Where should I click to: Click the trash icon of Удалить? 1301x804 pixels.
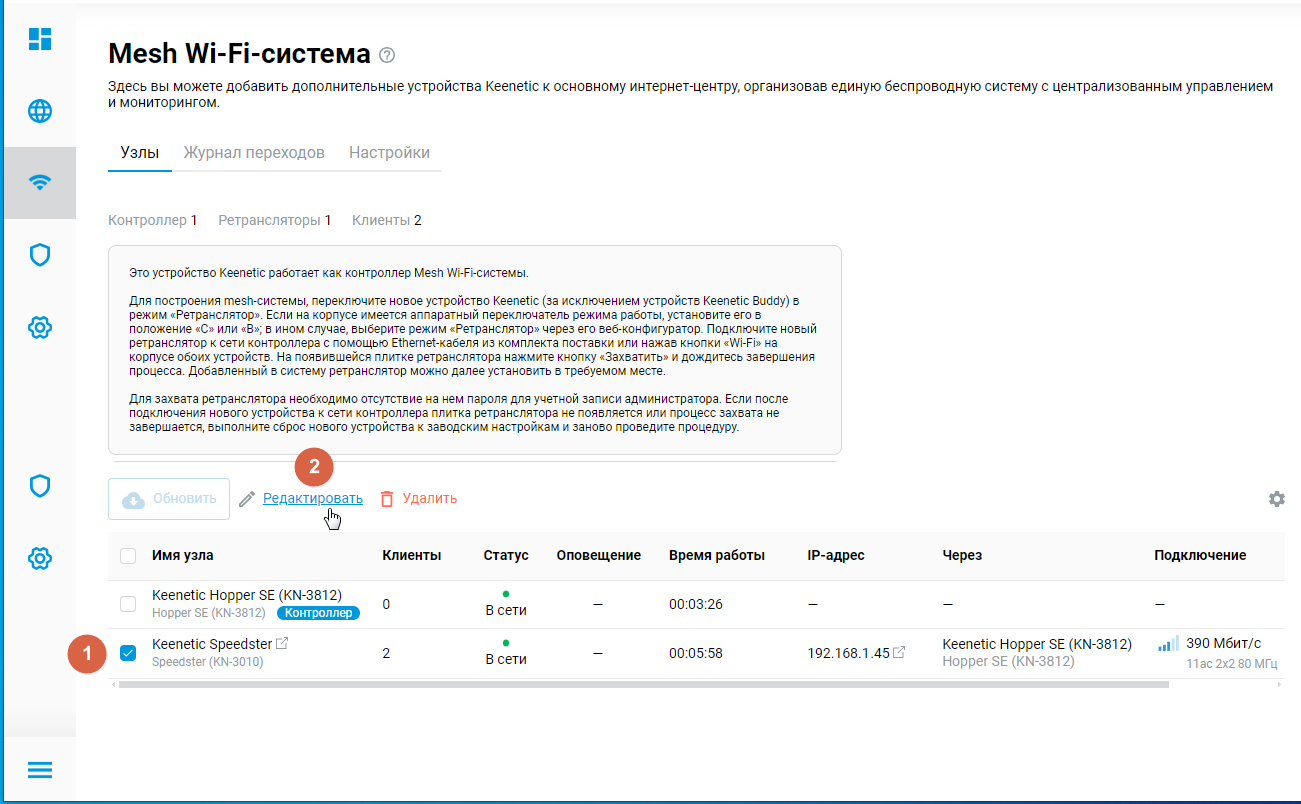[x=387, y=498]
